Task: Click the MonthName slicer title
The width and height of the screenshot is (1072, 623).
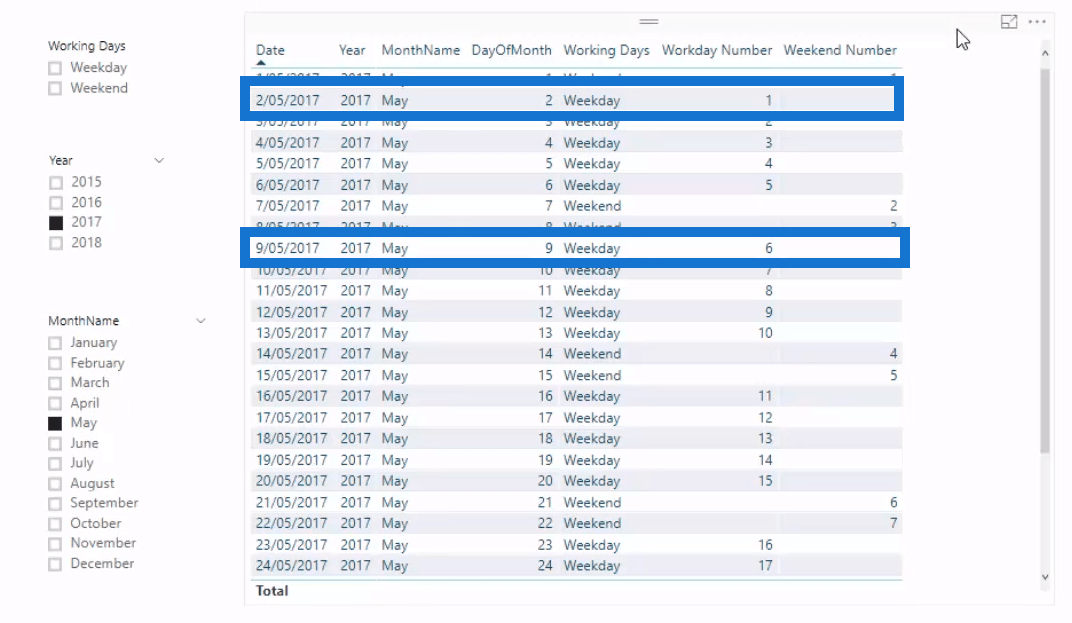Action: coord(83,321)
